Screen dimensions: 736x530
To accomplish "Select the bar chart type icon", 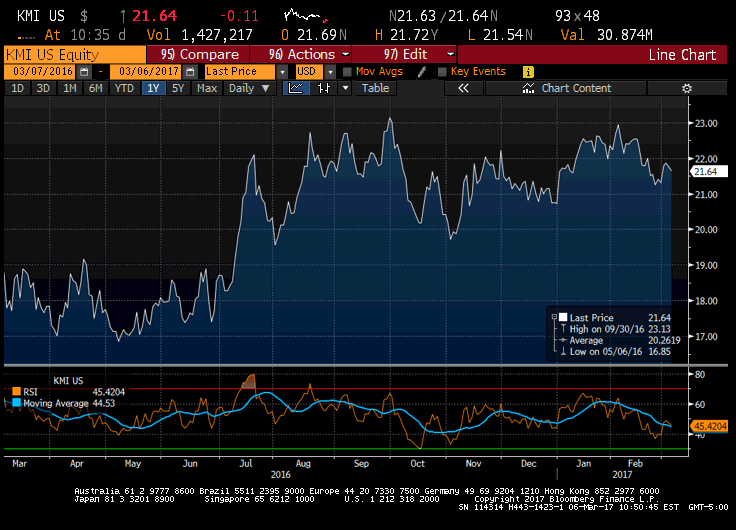I will 324,88.
